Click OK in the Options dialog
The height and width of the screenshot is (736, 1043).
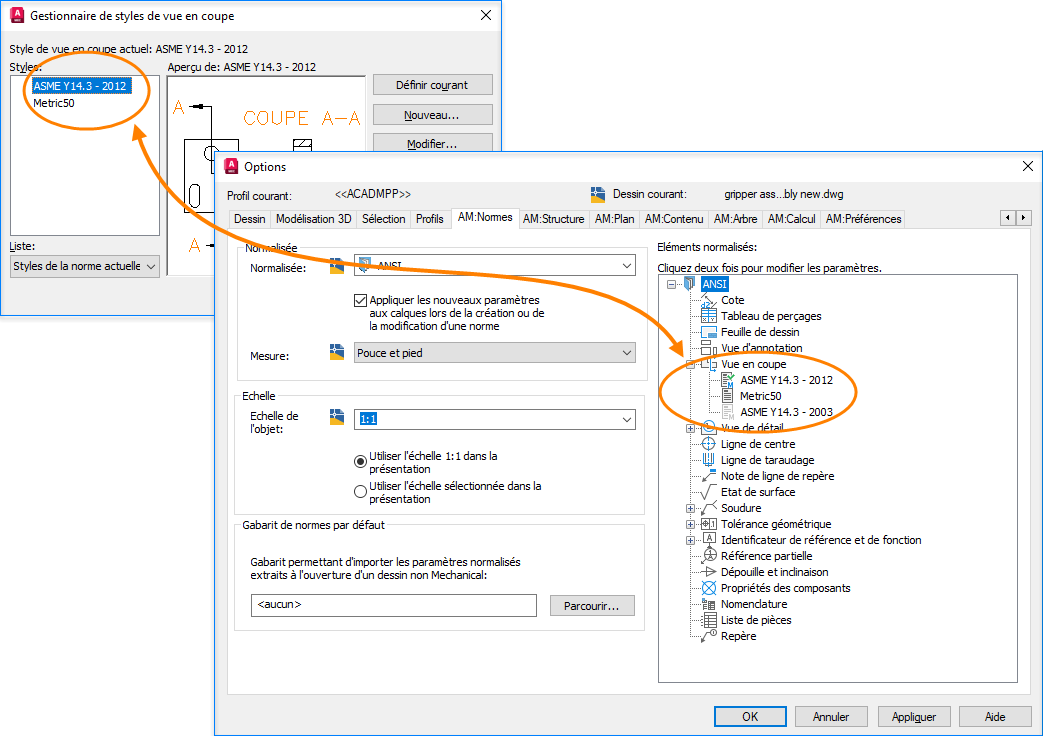click(750, 717)
